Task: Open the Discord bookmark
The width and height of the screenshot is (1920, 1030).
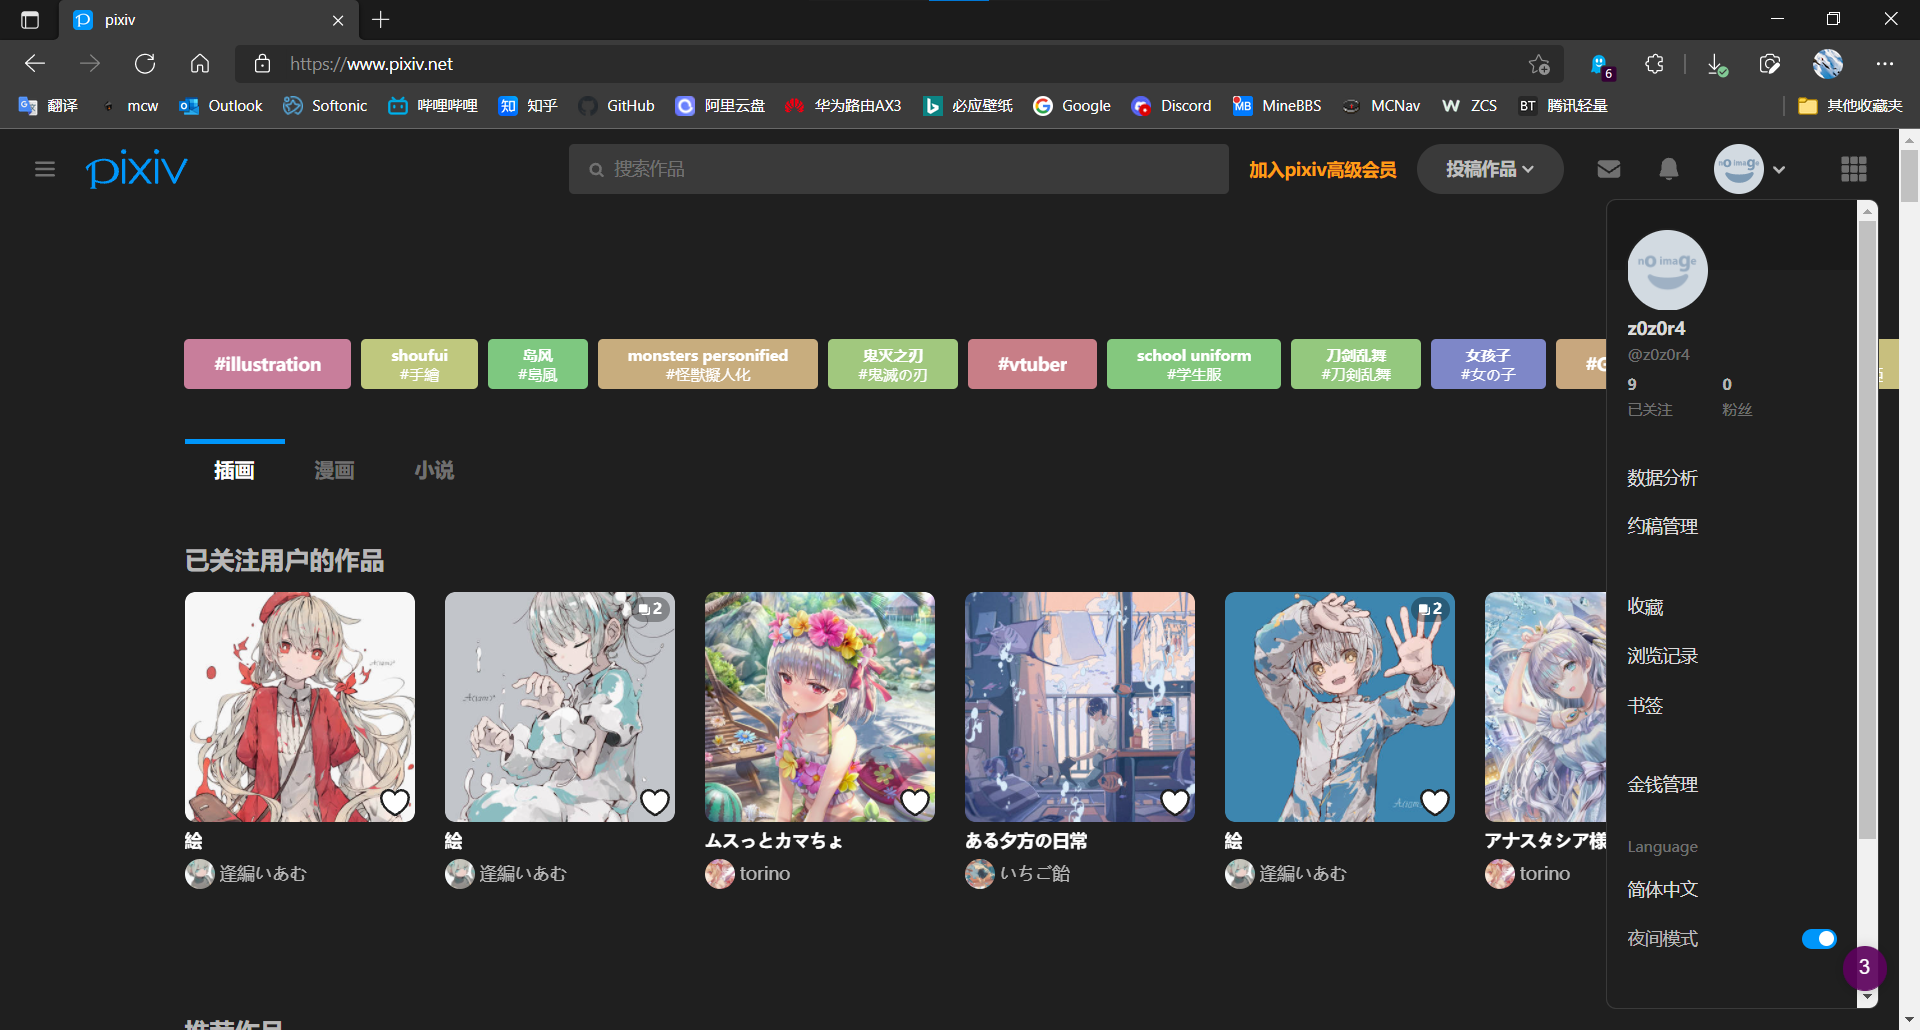Action: pyautogui.click(x=1171, y=106)
